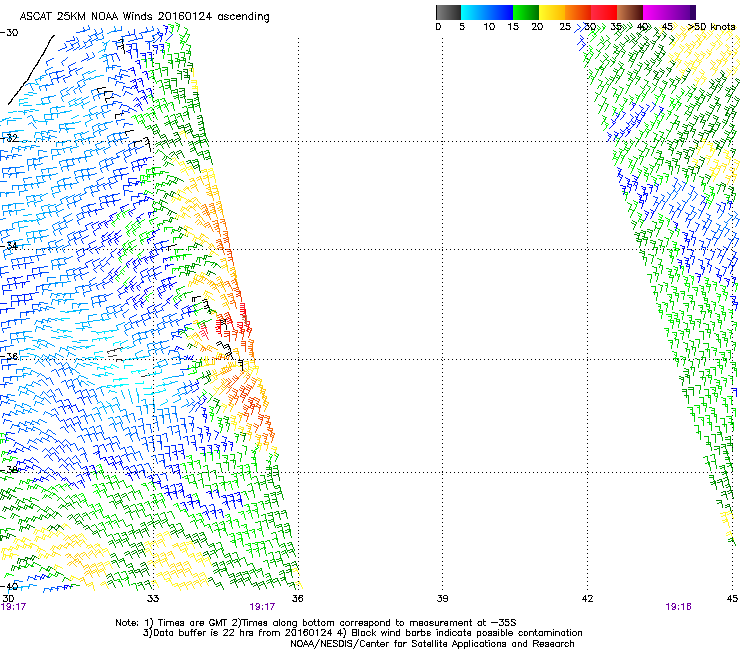Click the black diagonal line near the -30 label
The height and width of the screenshot is (650, 740).
click(31, 69)
